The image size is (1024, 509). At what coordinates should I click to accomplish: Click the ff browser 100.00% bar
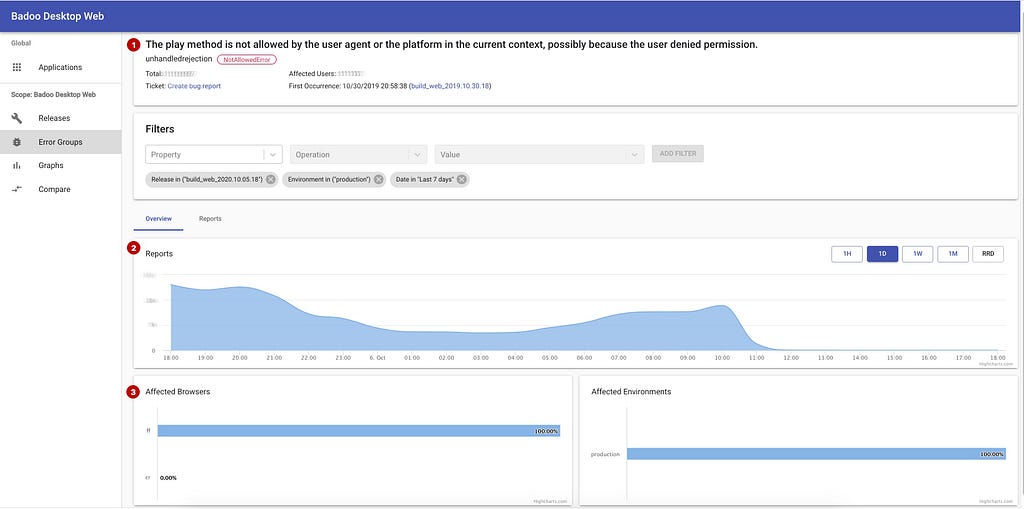[x=359, y=431]
